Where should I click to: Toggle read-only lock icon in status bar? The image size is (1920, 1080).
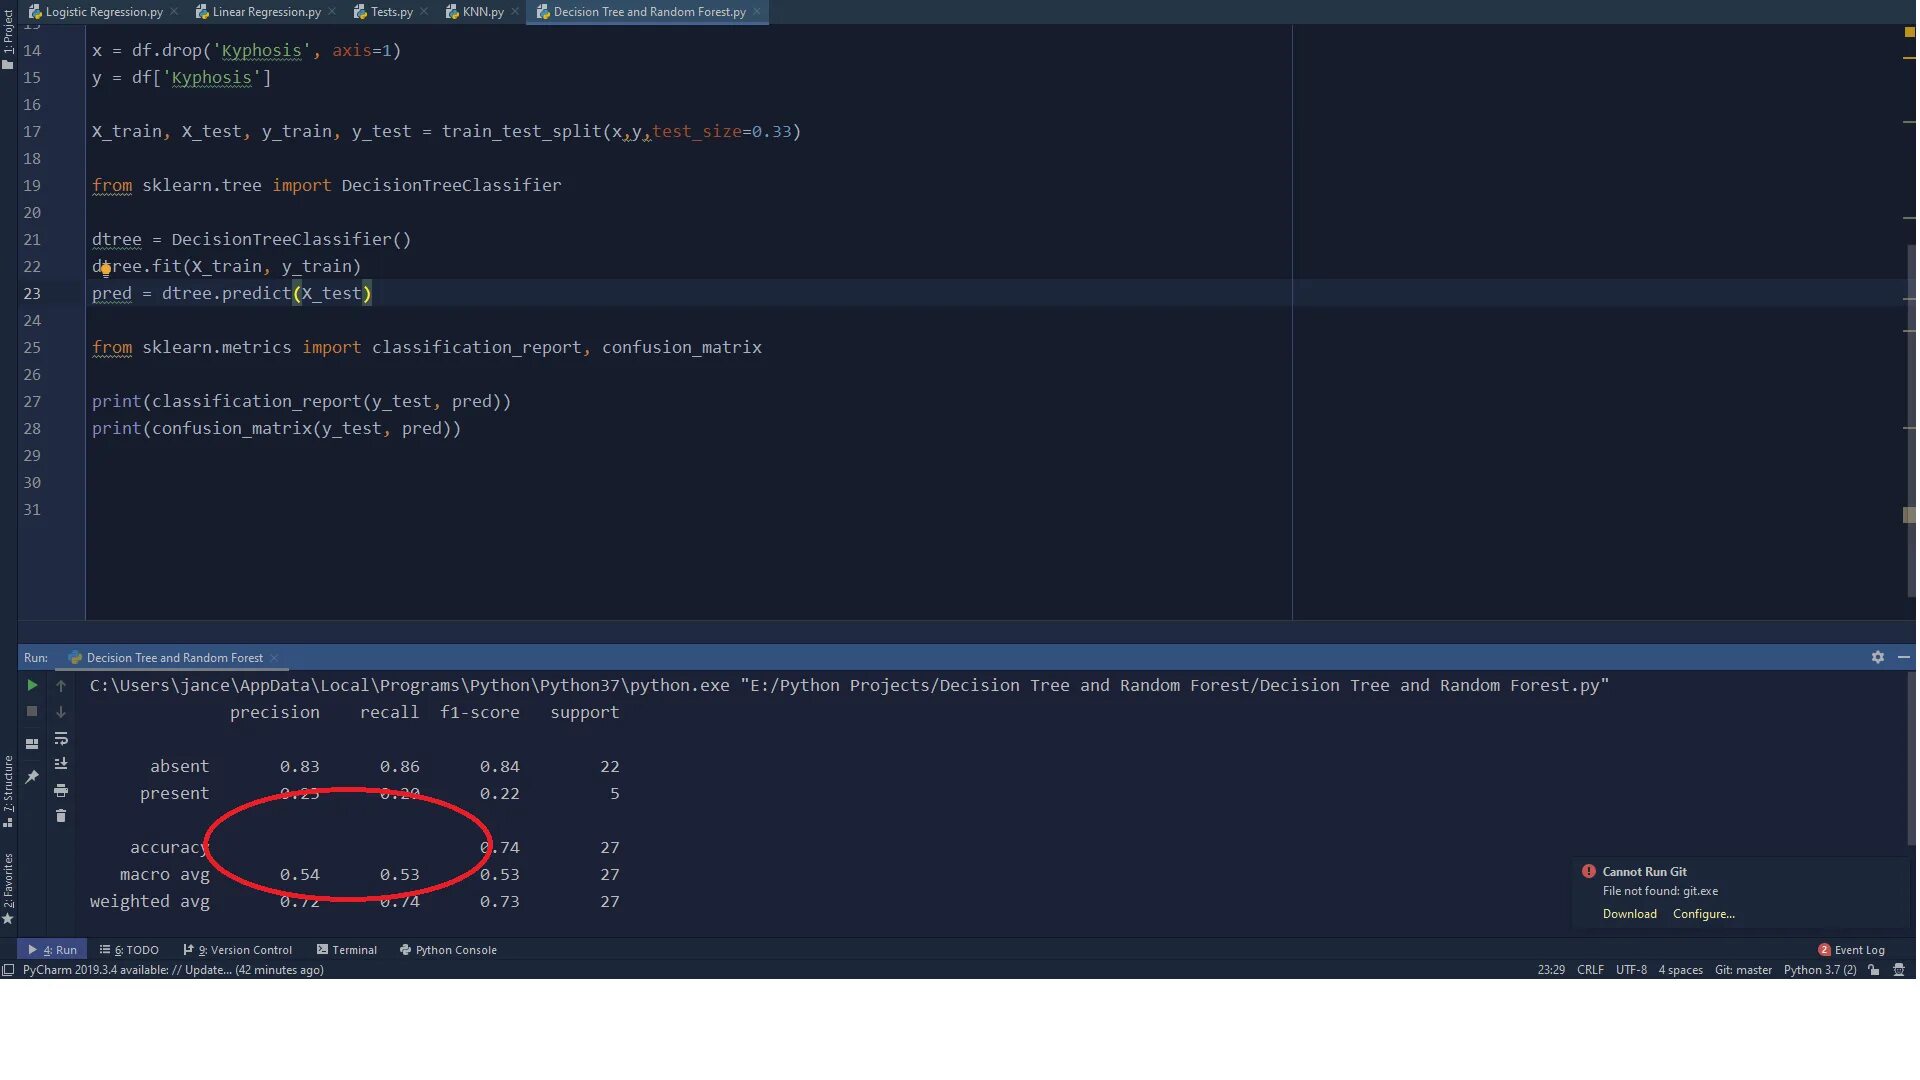point(1874,970)
